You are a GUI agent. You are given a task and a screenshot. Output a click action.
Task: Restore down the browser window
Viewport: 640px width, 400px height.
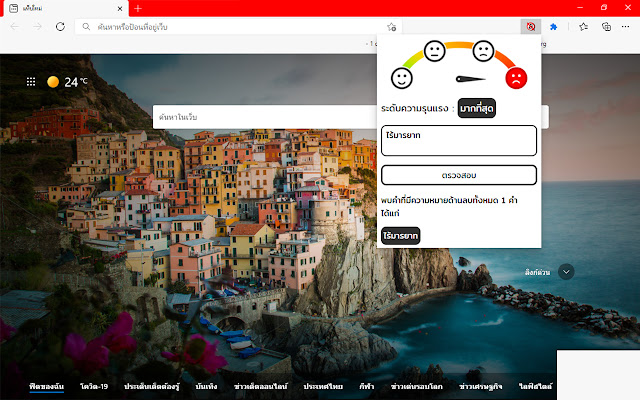pyautogui.click(x=604, y=8)
